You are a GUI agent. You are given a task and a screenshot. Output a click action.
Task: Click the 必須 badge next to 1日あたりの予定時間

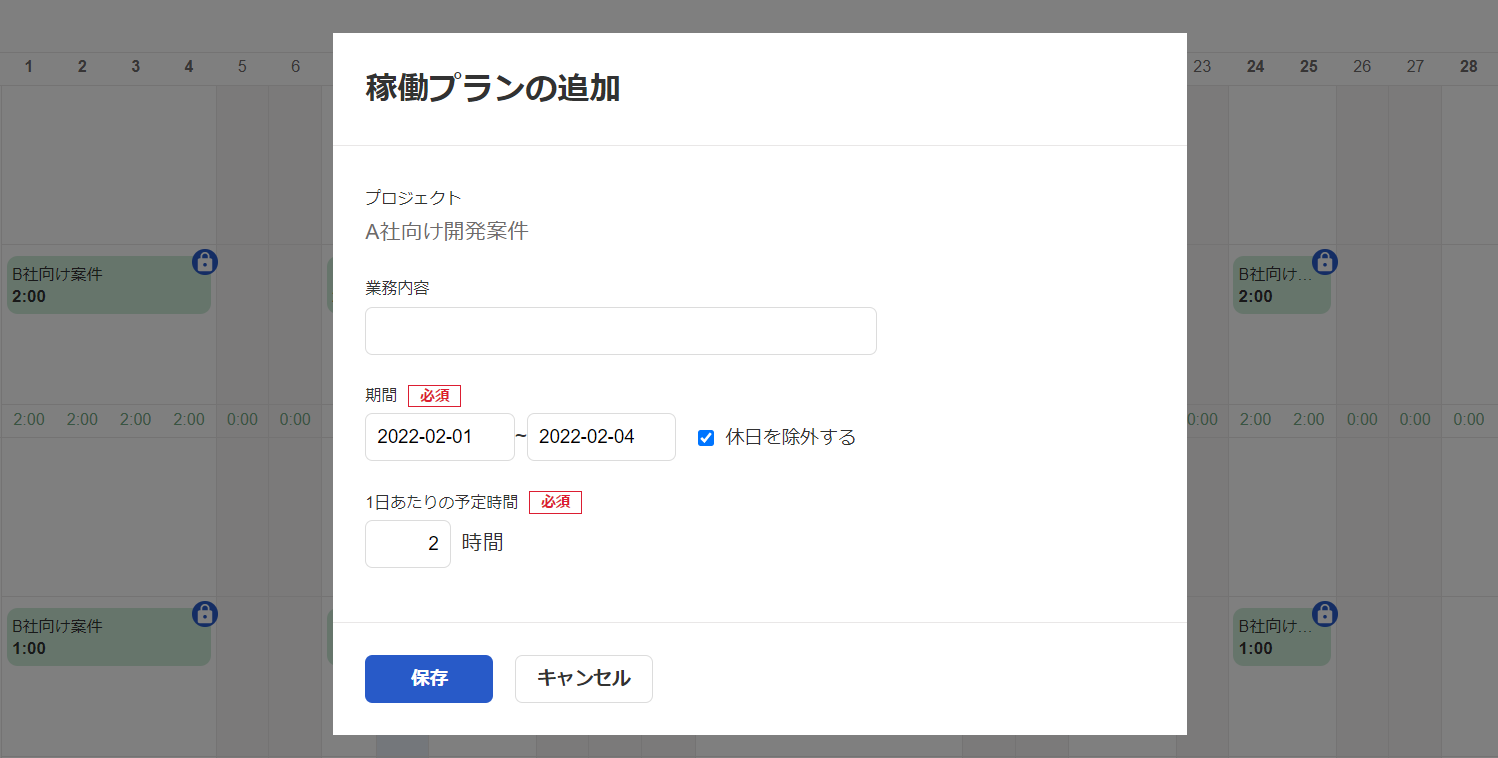[555, 502]
